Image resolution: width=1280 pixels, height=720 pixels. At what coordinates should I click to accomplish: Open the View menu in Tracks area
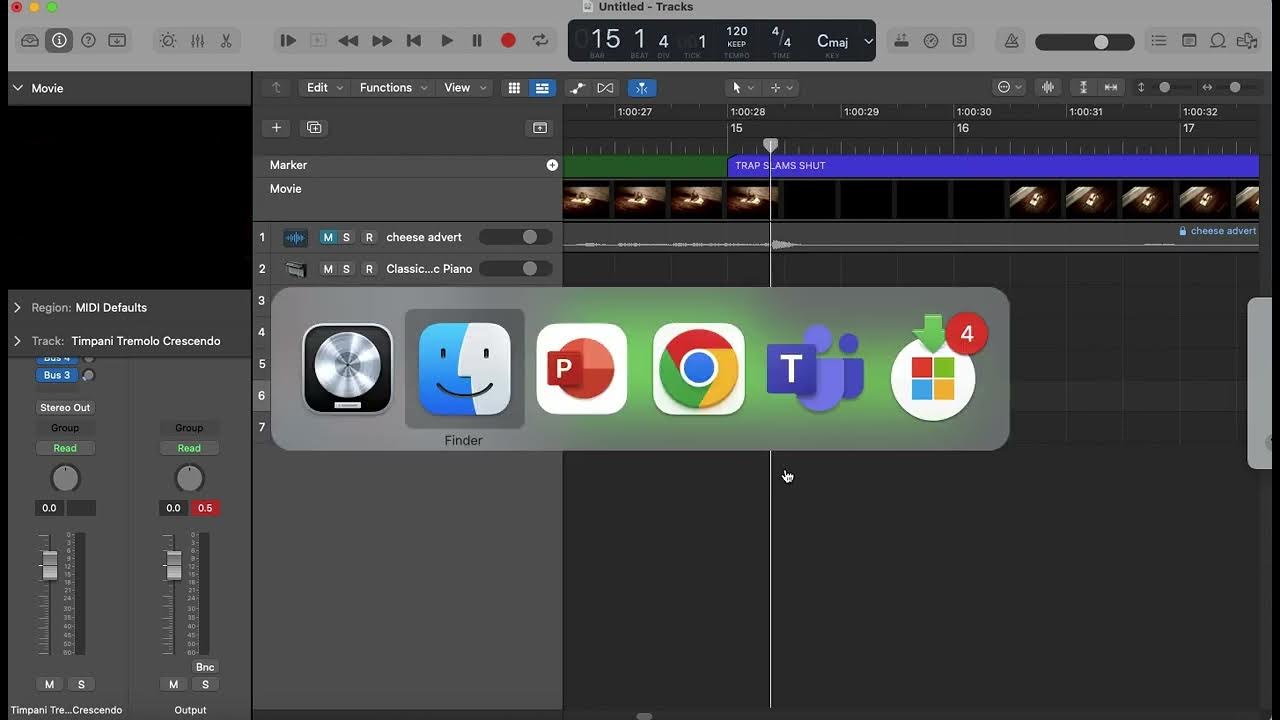click(x=464, y=88)
